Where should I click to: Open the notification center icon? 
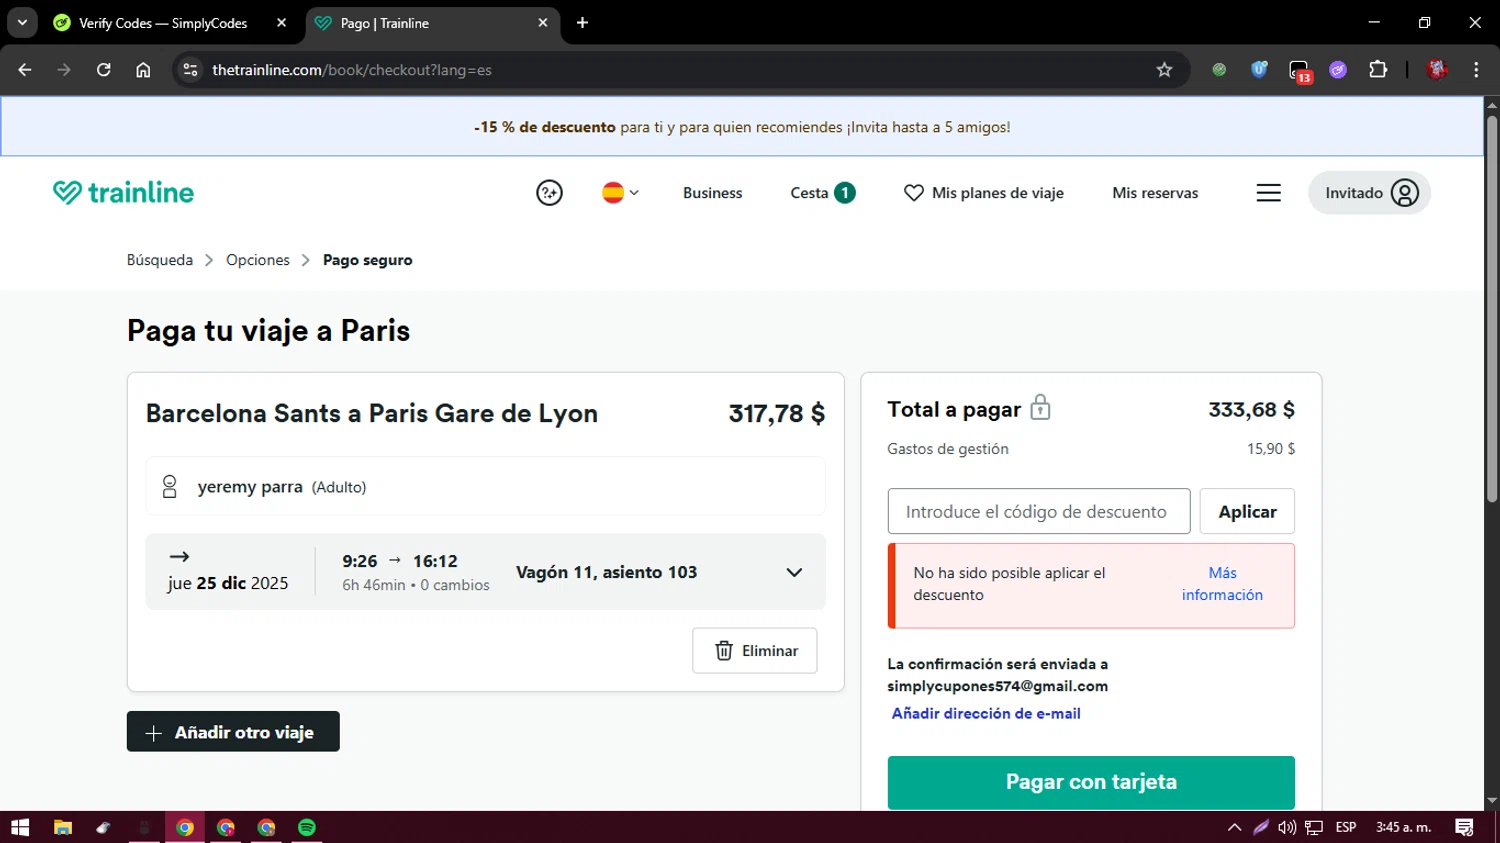1464,827
